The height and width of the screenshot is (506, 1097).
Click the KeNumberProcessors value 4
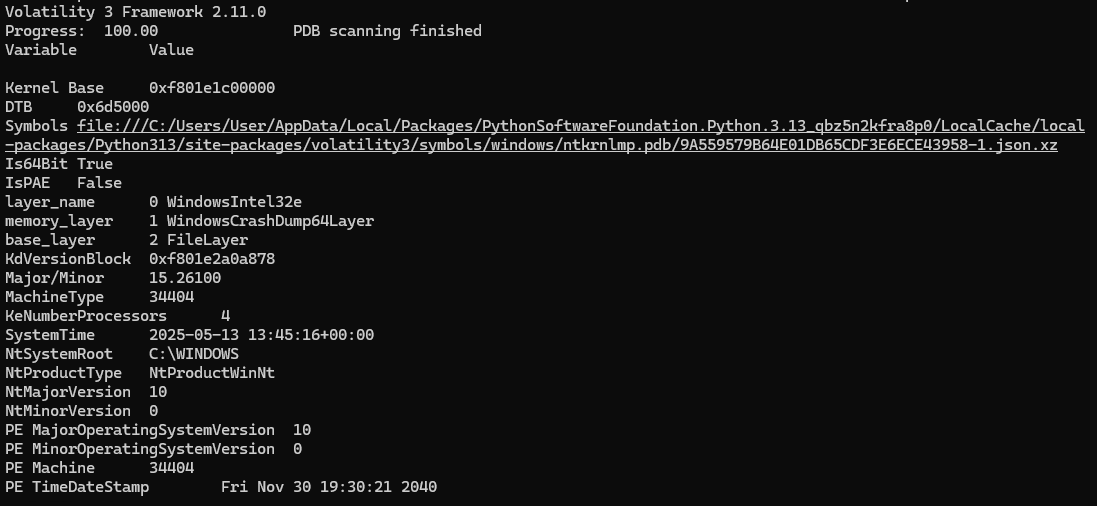225,316
